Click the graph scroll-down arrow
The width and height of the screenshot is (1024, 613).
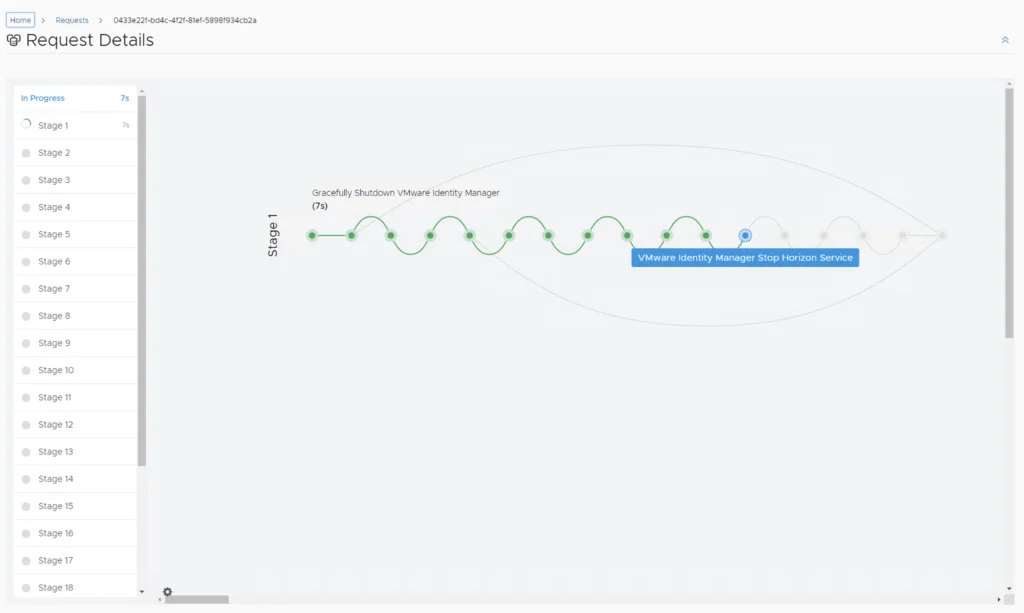[1009, 588]
